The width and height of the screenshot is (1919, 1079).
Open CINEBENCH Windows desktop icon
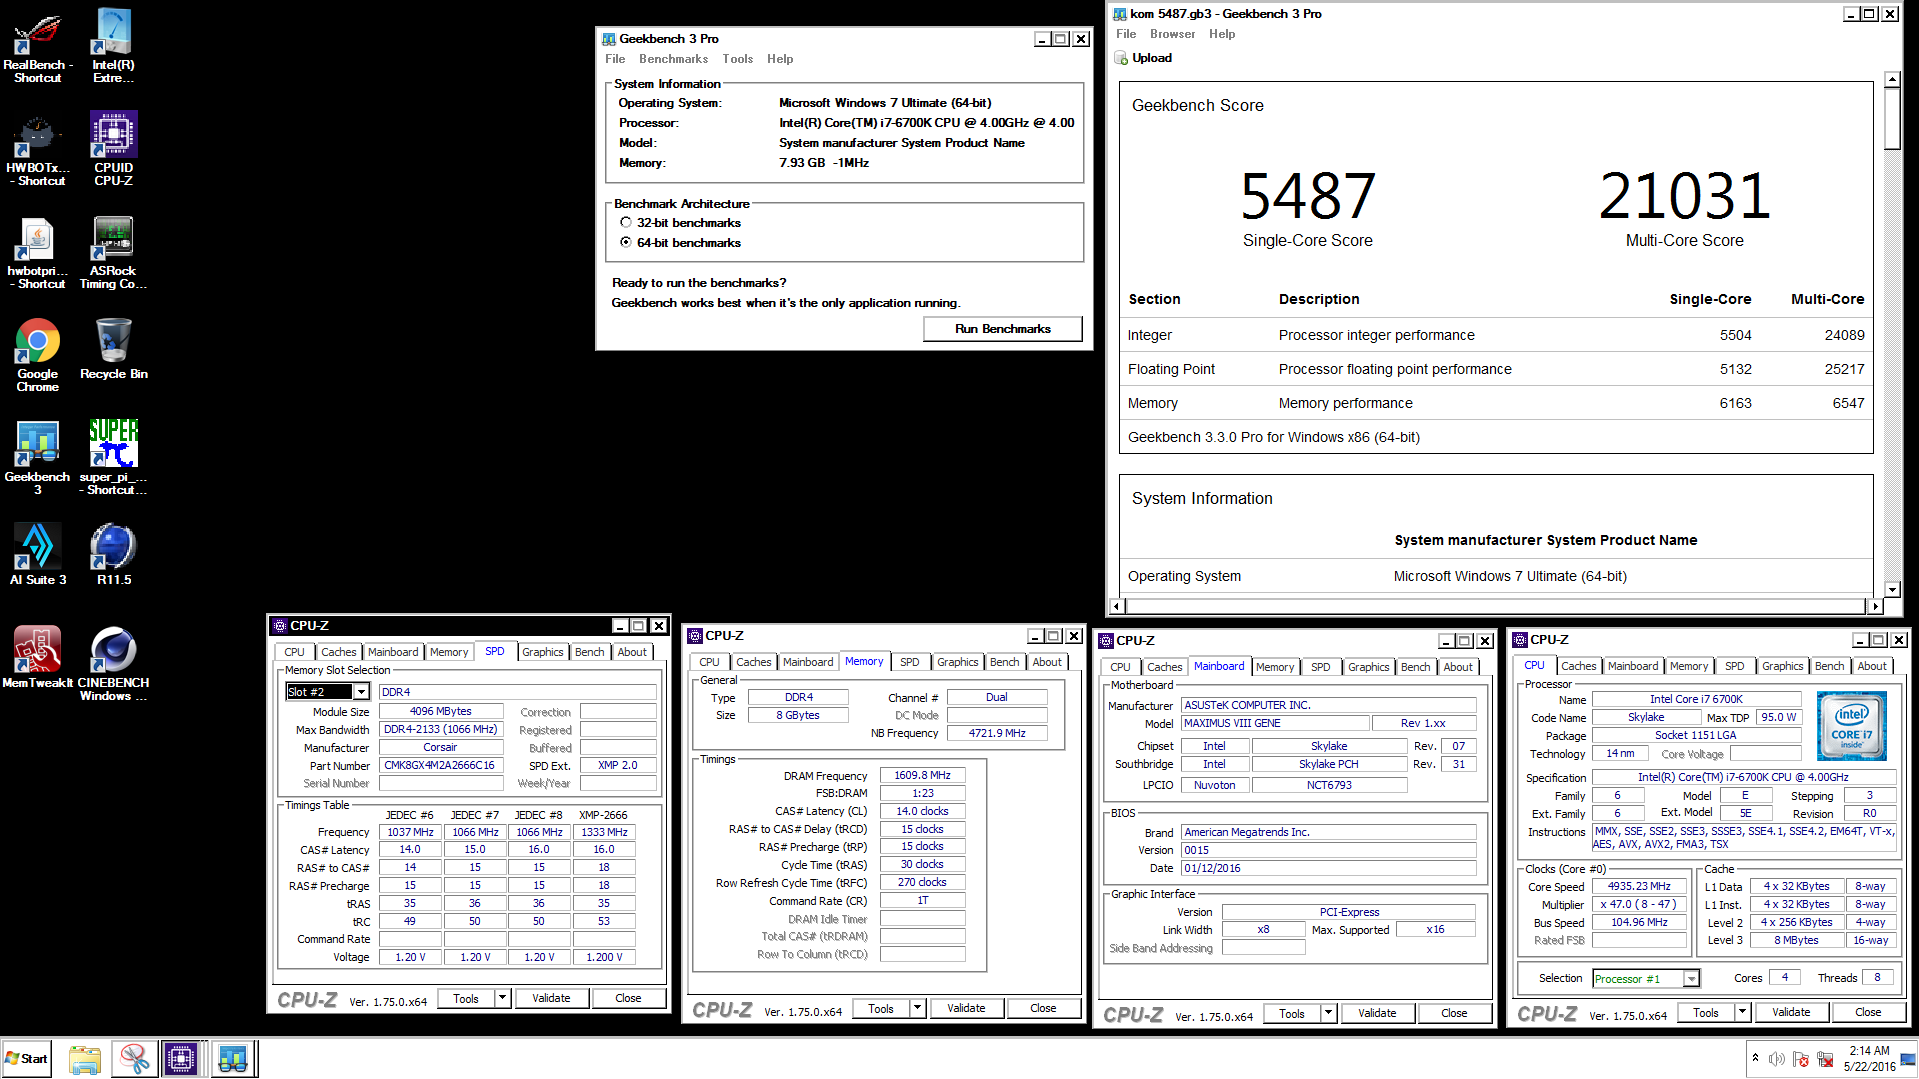pyautogui.click(x=113, y=665)
